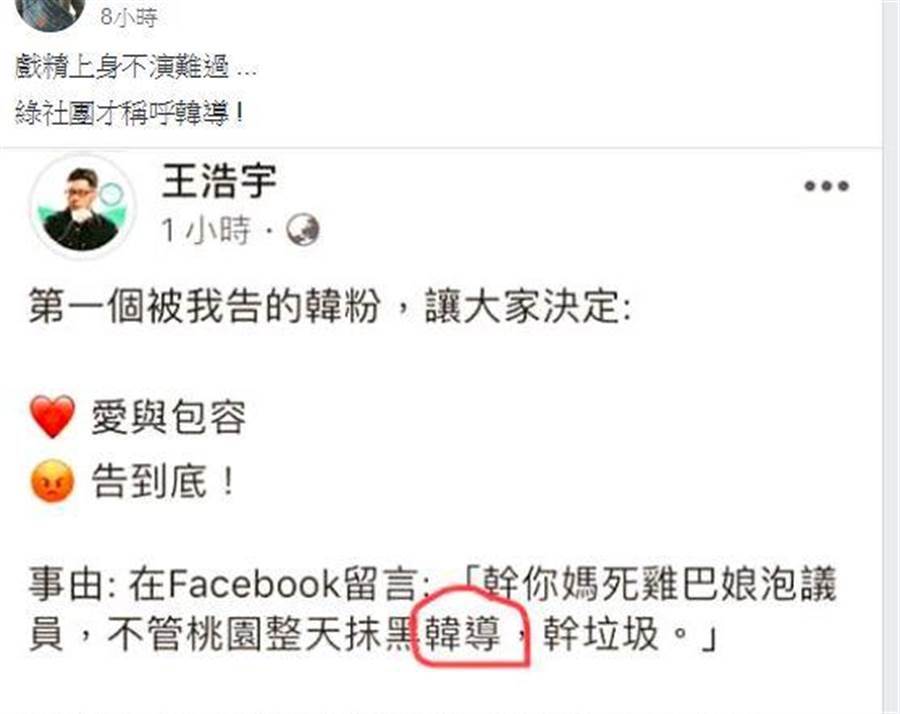Click the angry face emoji
This screenshot has width=900, height=714.
(52, 481)
